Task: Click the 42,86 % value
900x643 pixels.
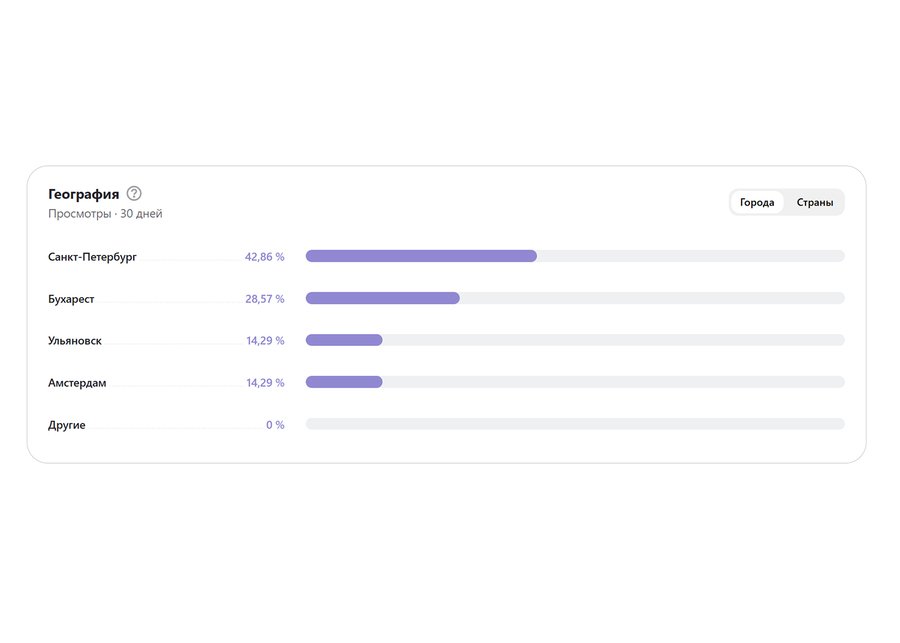Action: 264,257
